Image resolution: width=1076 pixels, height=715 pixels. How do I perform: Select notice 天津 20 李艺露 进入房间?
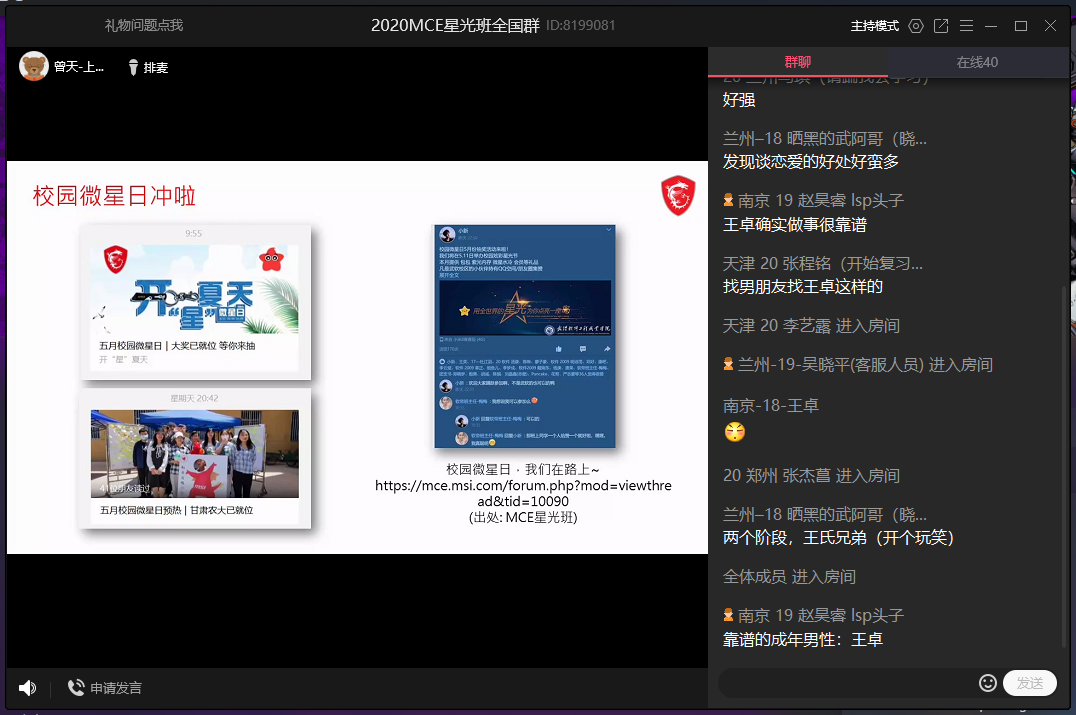pyautogui.click(x=810, y=325)
